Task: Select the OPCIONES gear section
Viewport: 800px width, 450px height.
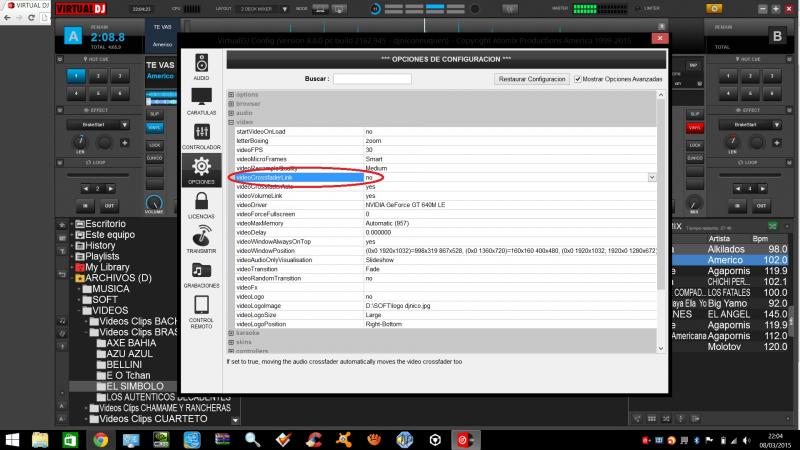Action: pyautogui.click(x=201, y=170)
